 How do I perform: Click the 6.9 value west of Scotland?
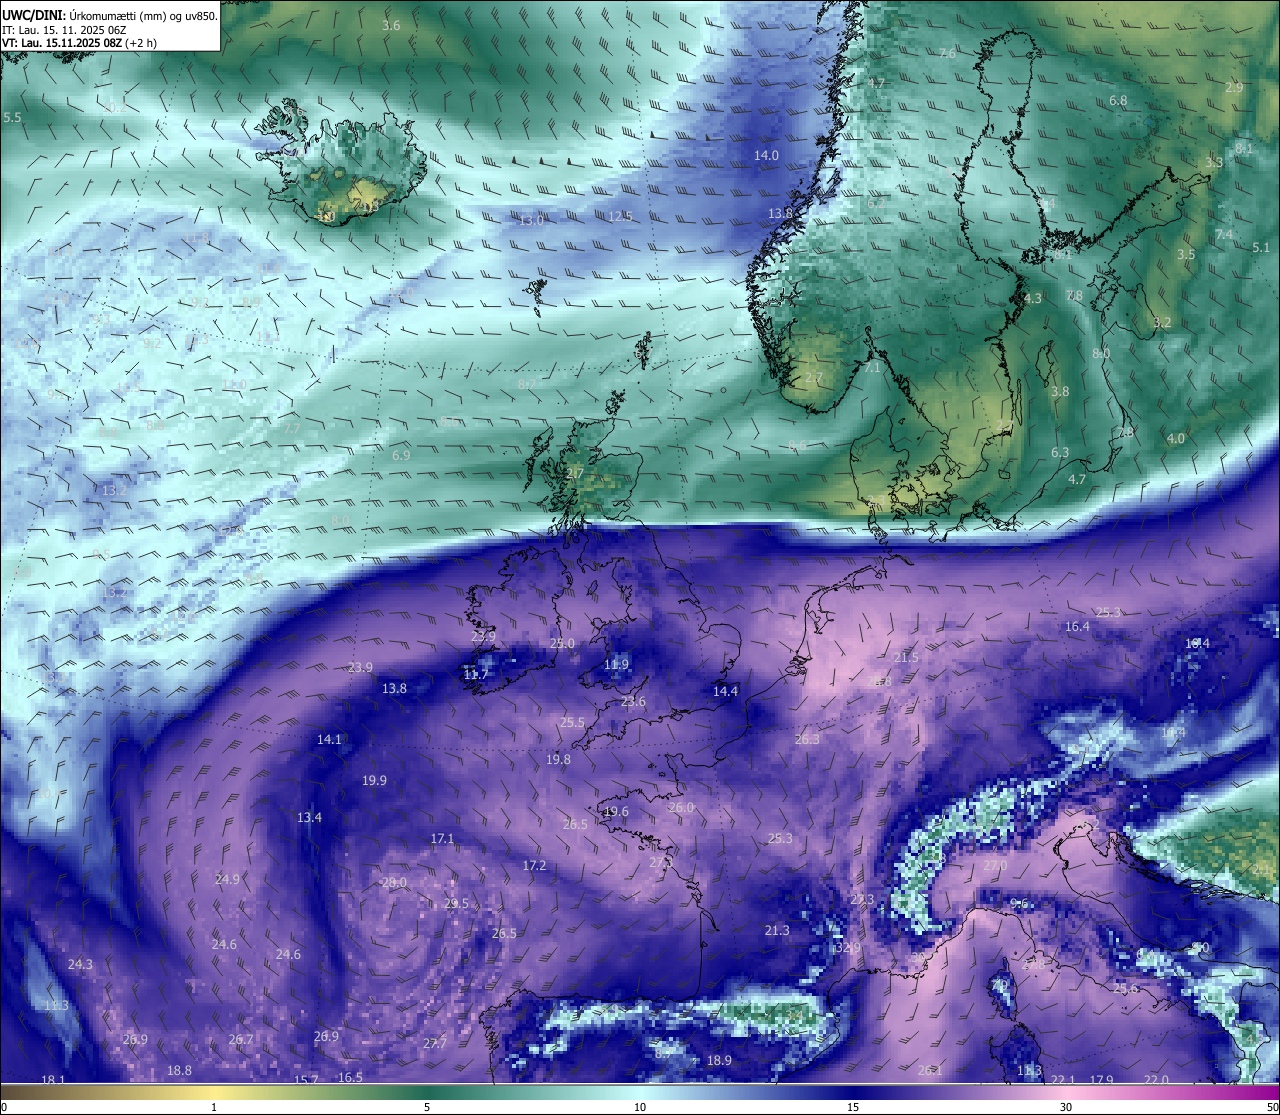point(401,455)
